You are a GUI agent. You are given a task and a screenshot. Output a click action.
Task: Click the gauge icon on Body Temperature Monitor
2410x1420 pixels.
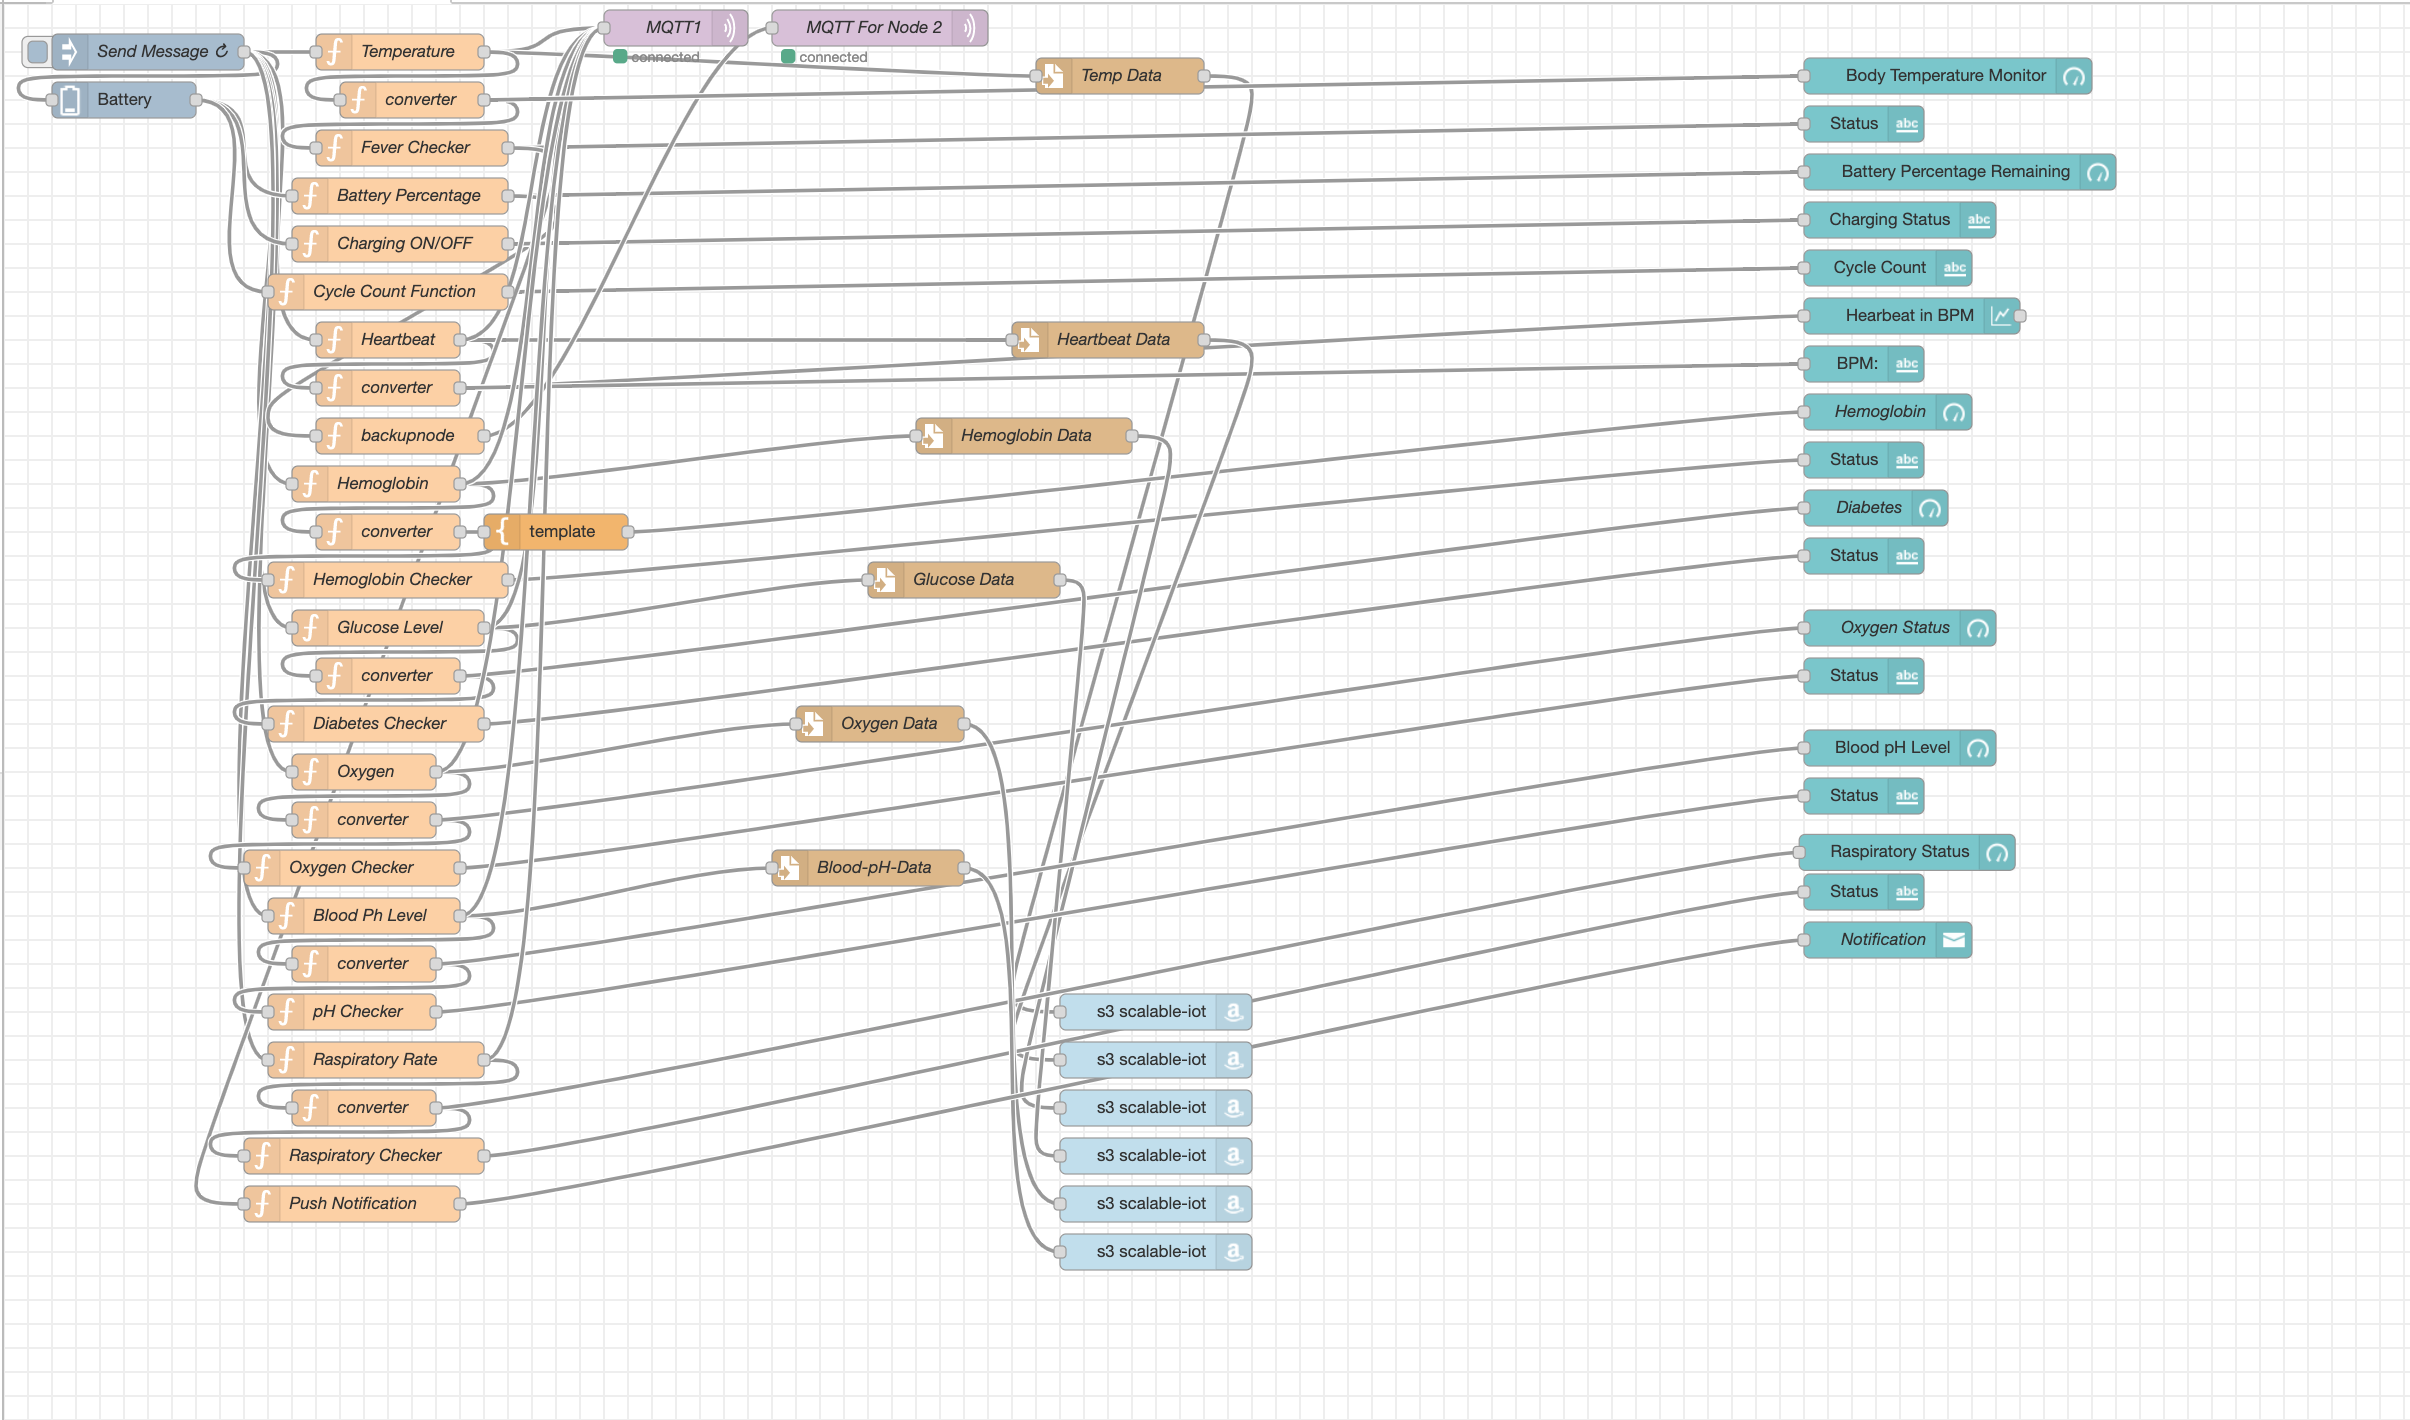[x=2074, y=76]
